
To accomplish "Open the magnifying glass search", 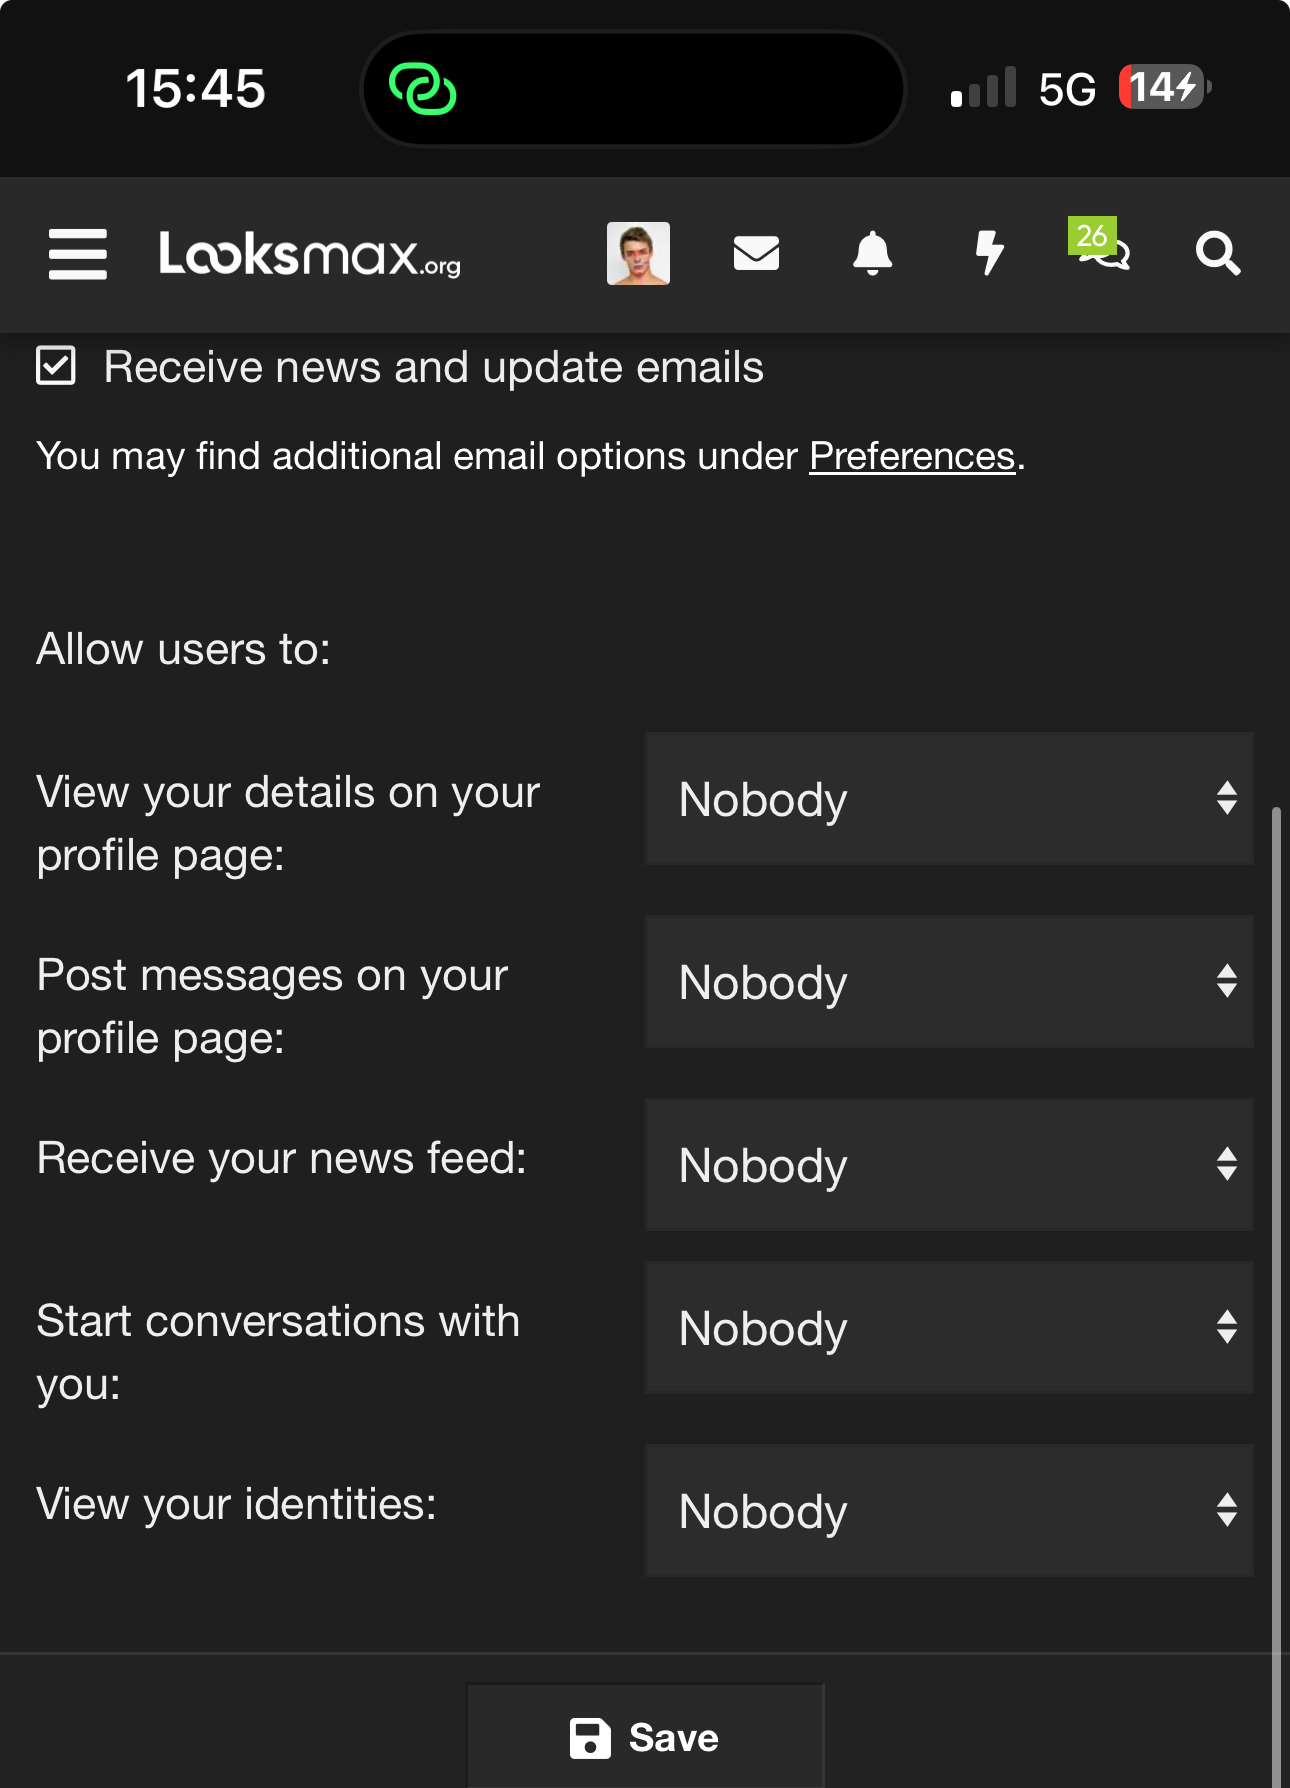I will tap(1217, 254).
